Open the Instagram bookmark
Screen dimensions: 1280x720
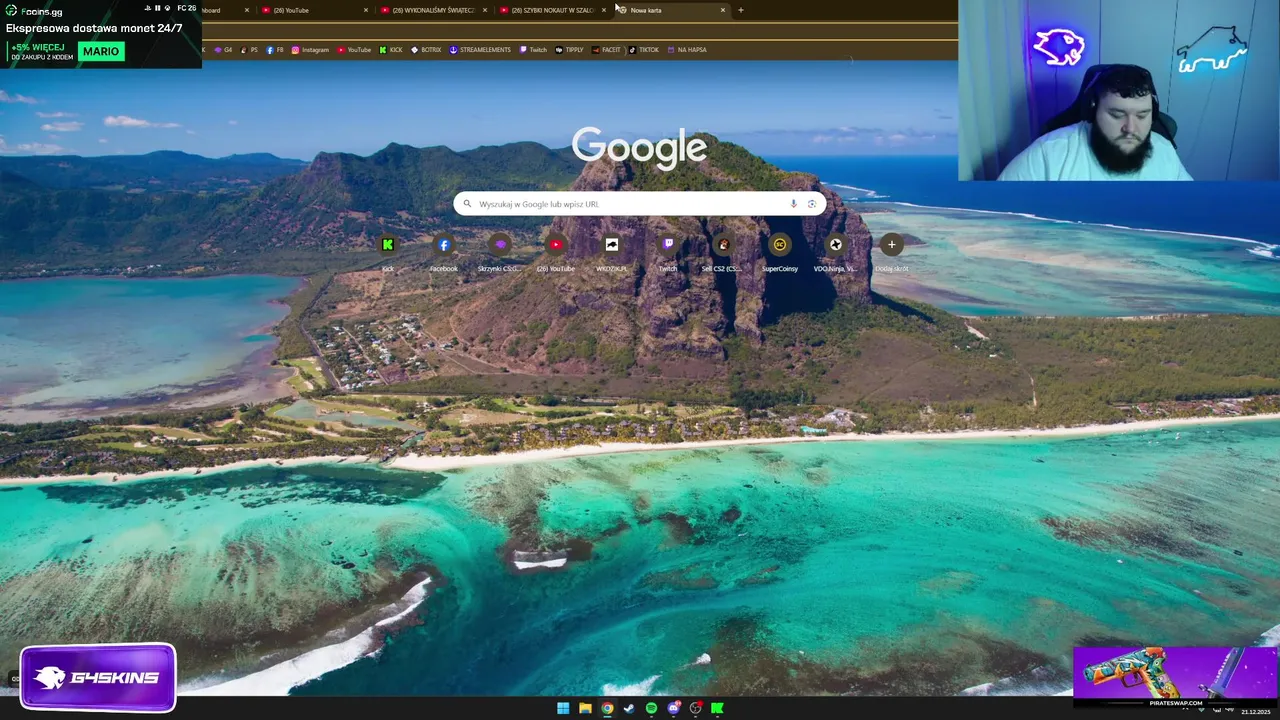tap(310, 50)
